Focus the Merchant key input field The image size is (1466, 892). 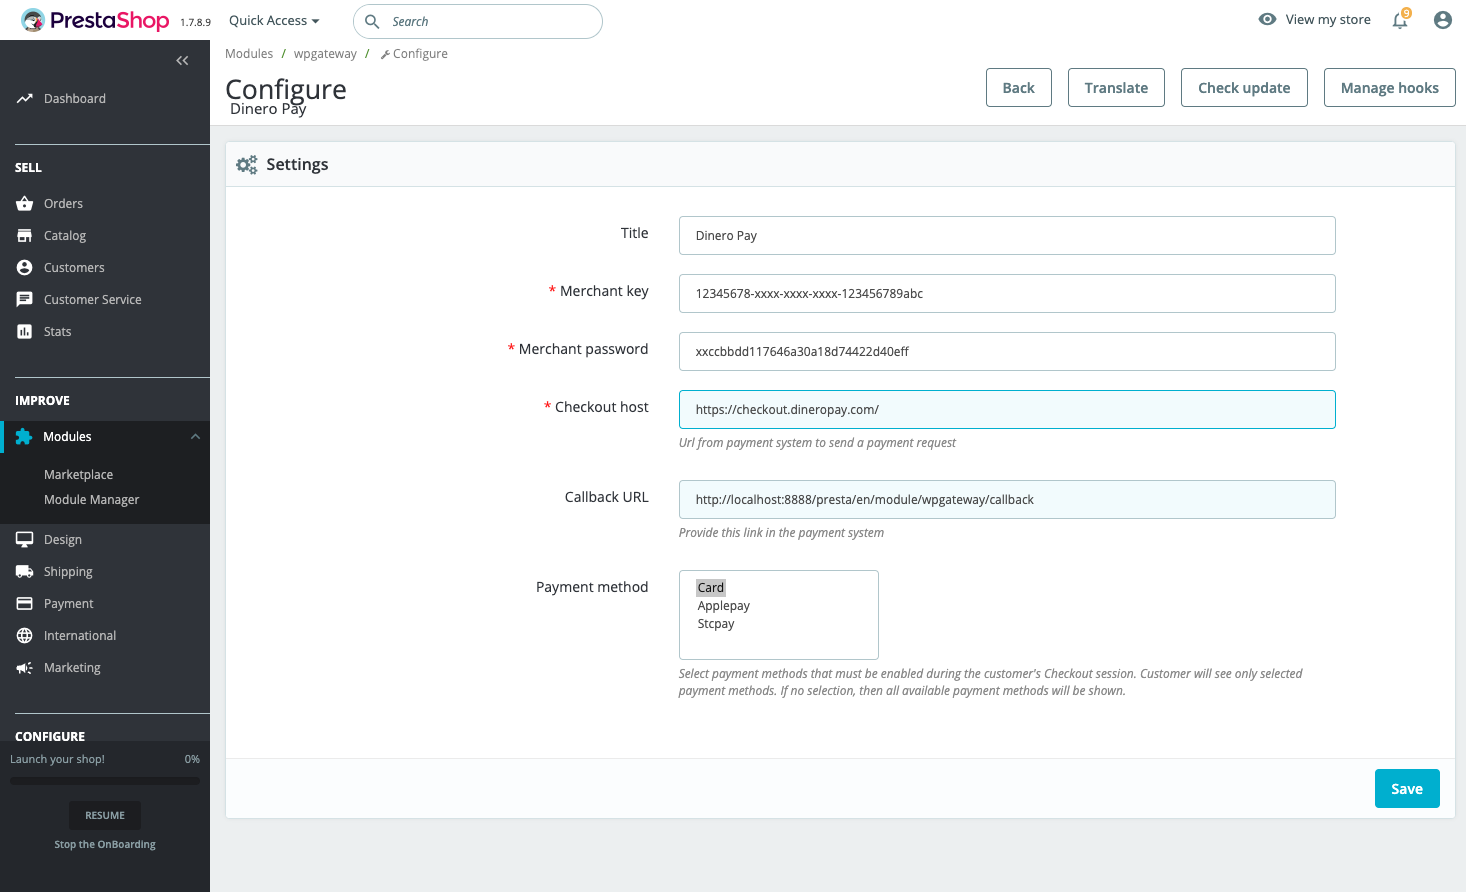coord(1007,293)
